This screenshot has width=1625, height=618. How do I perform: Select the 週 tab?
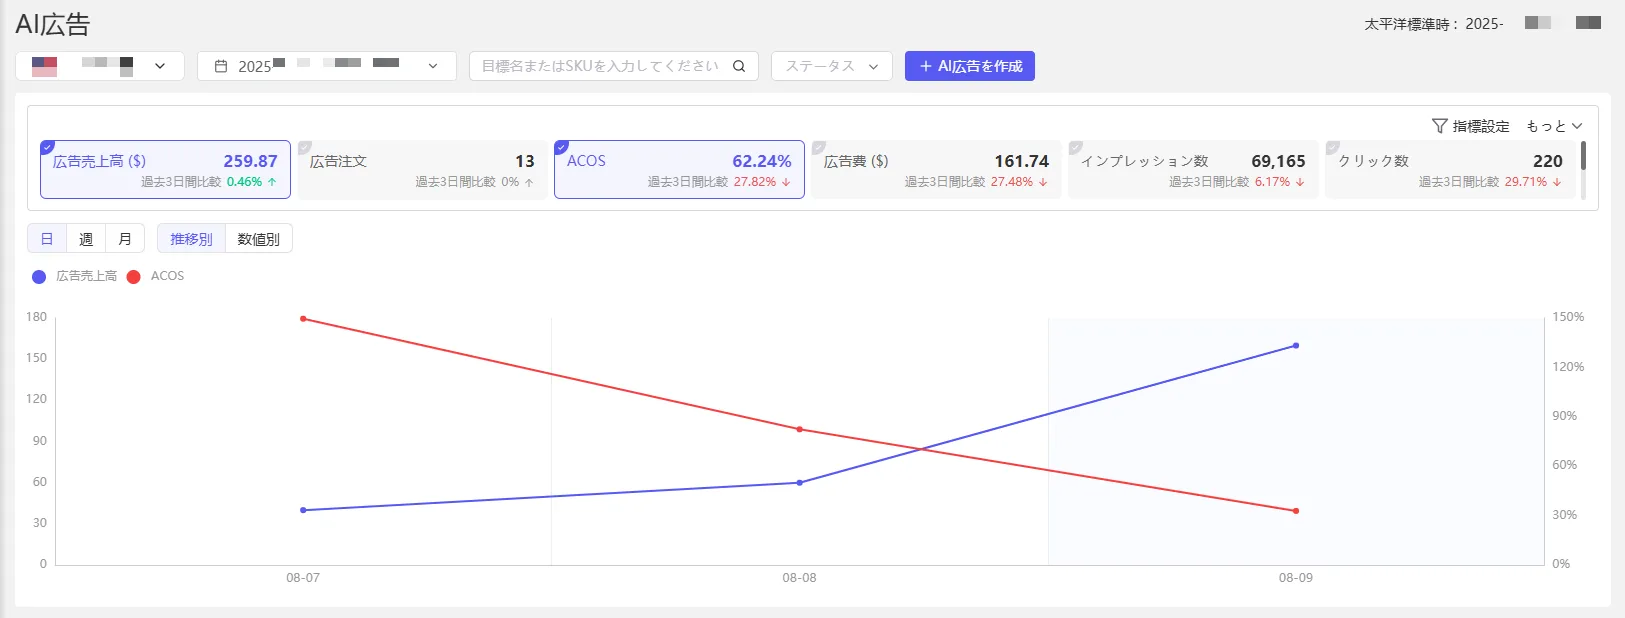tap(86, 239)
